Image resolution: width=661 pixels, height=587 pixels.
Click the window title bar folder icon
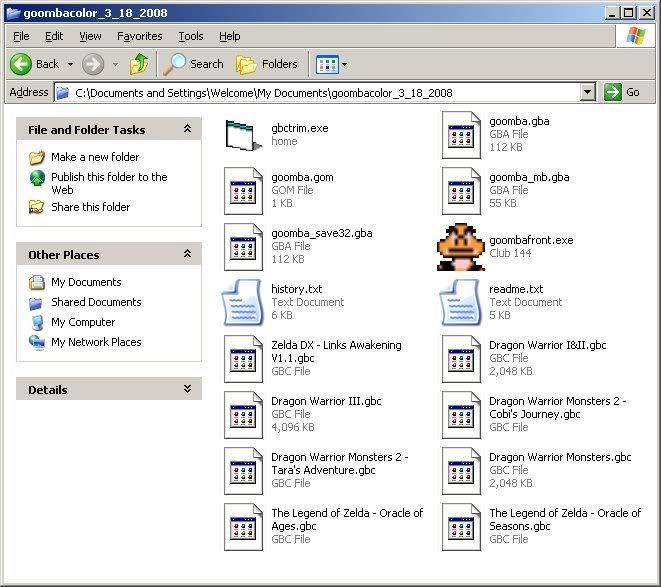point(13,13)
